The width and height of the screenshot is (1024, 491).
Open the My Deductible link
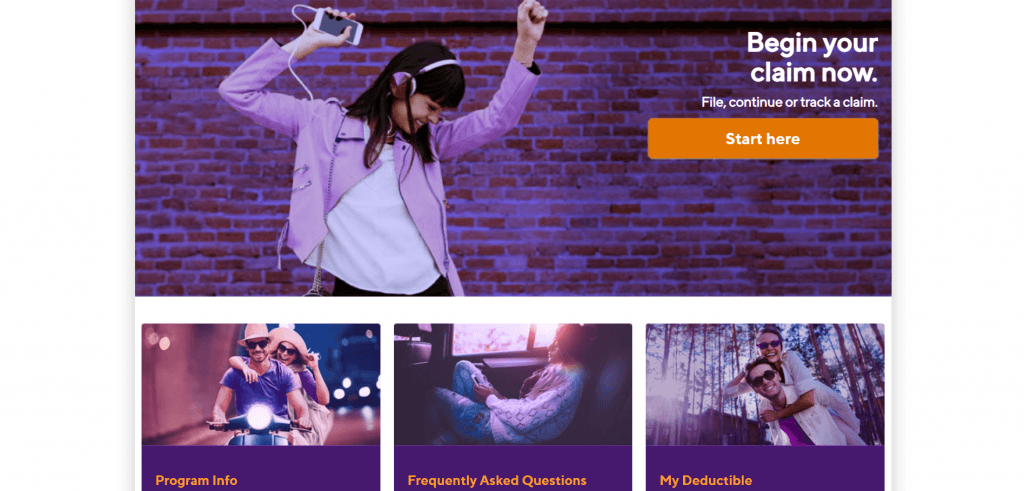(x=706, y=481)
